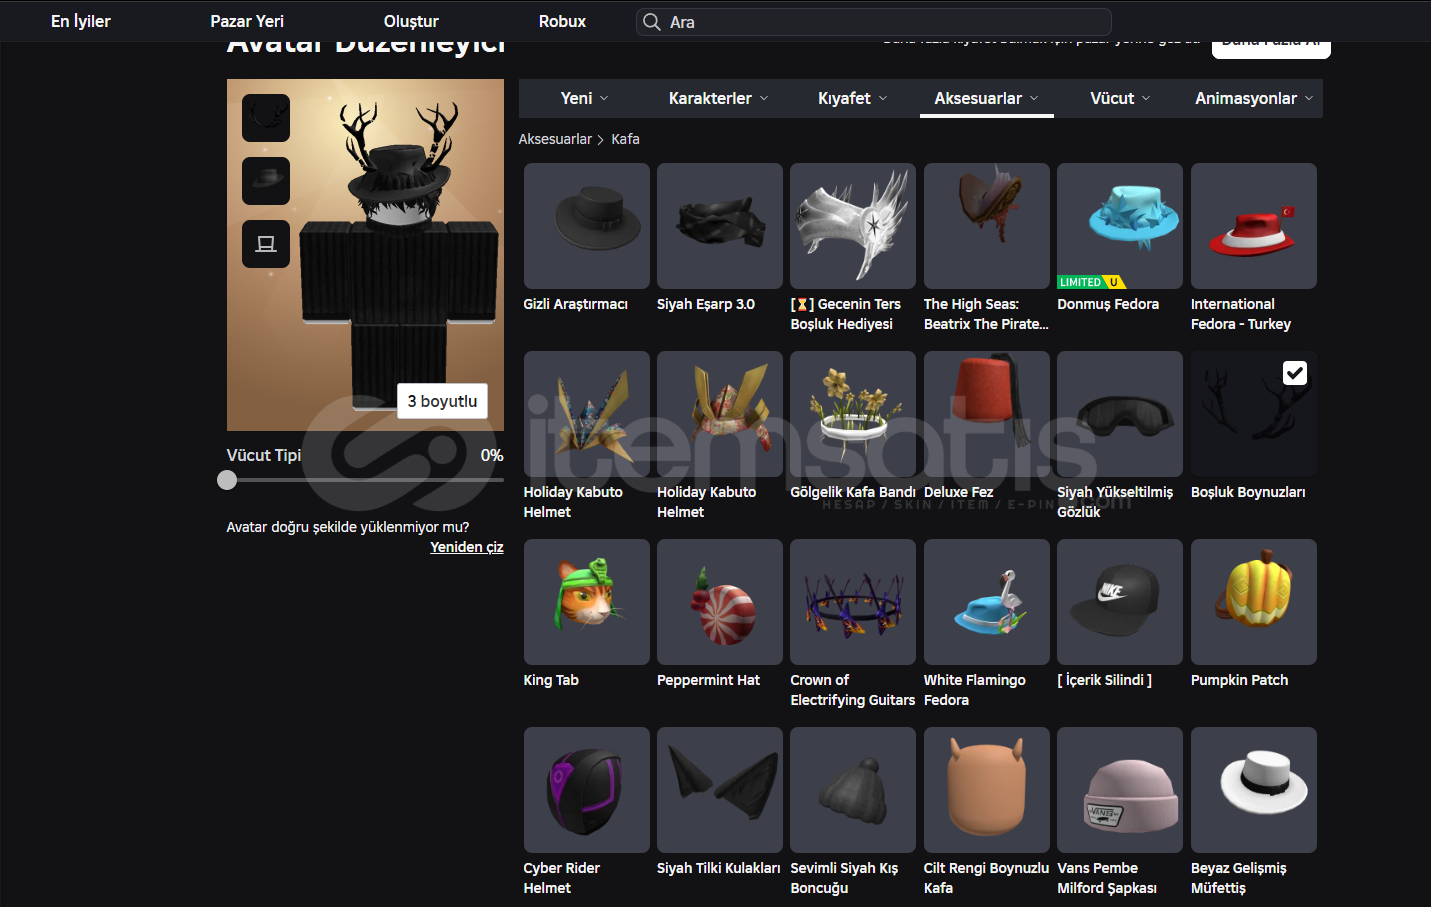Click the Yeniden çiz link
The image size is (1431, 907).
click(467, 547)
